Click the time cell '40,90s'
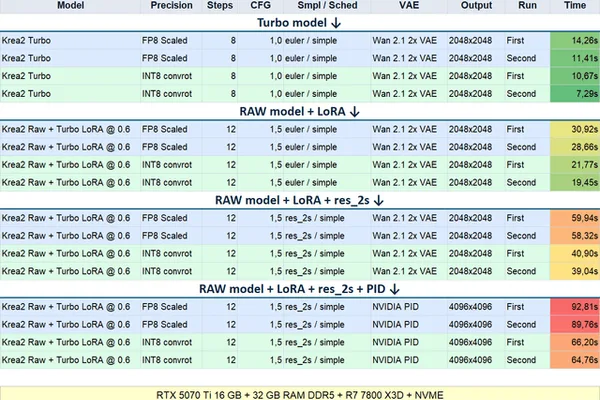This screenshot has width=600, height=400. 575,253
